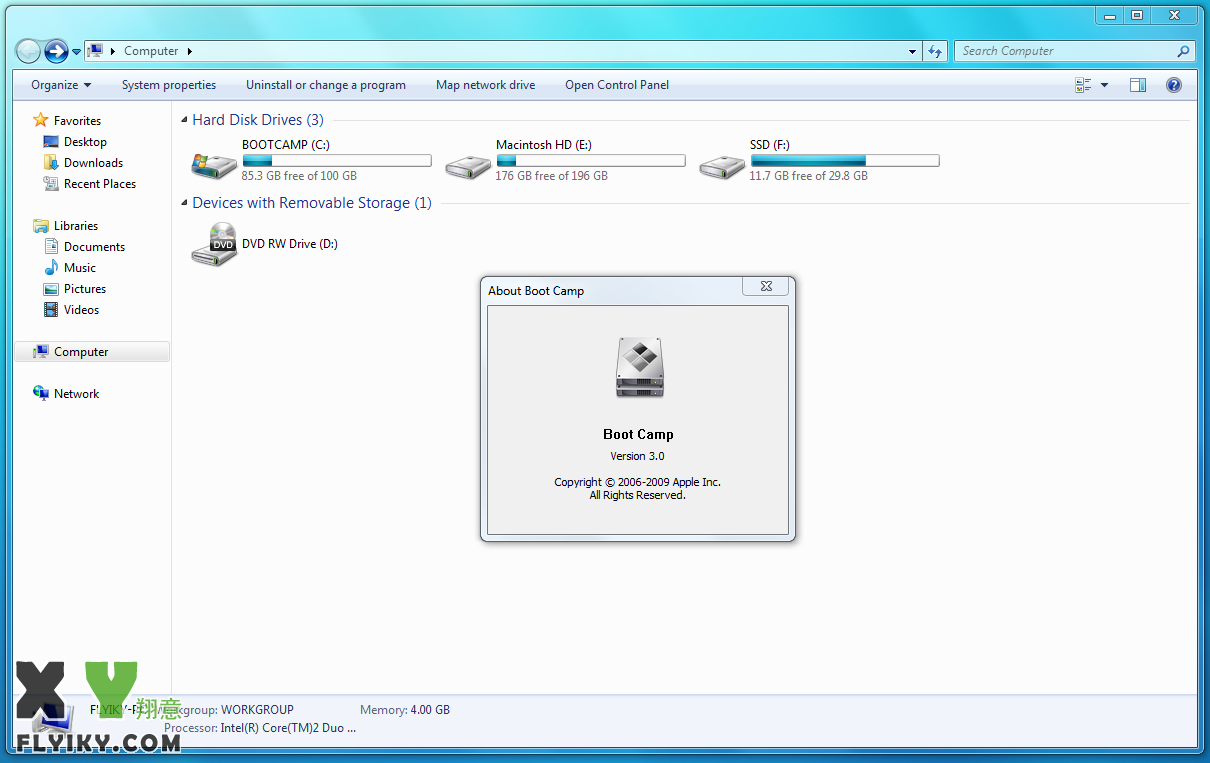Select Libraries in navigation pane
This screenshot has width=1210, height=763.
[x=76, y=226]
